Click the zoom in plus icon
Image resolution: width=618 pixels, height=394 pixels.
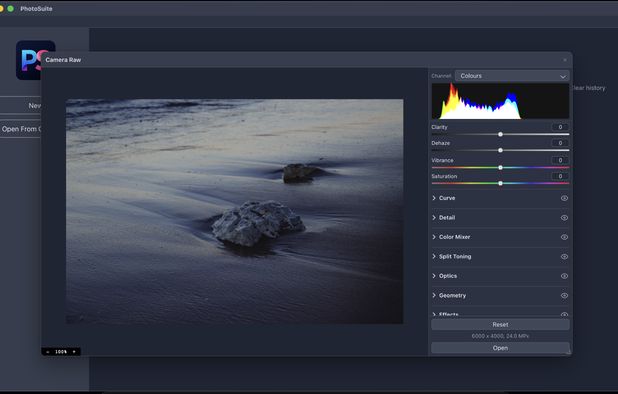[74, 352]
